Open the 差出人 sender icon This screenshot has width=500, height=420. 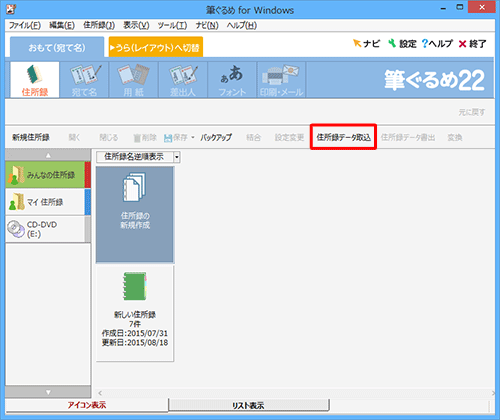tap(183, 80)
